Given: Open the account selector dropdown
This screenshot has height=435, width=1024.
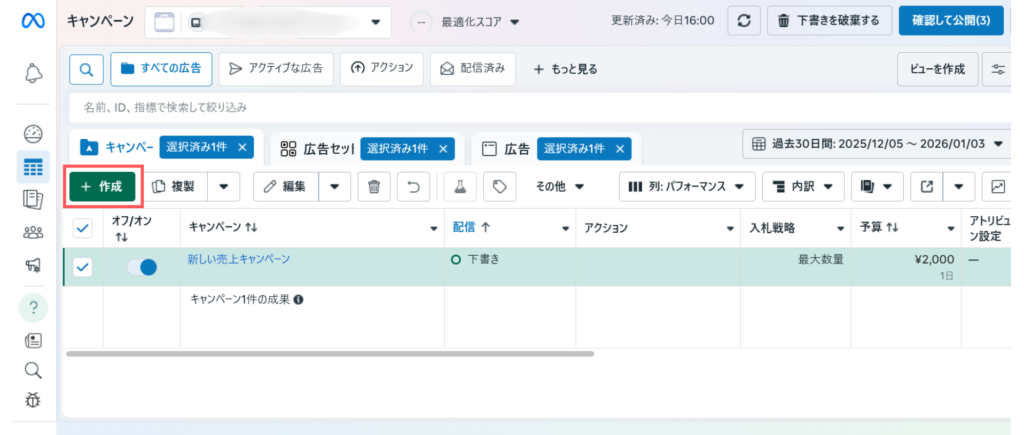Looking at the screenshot, I should click(x=268, y=22).
